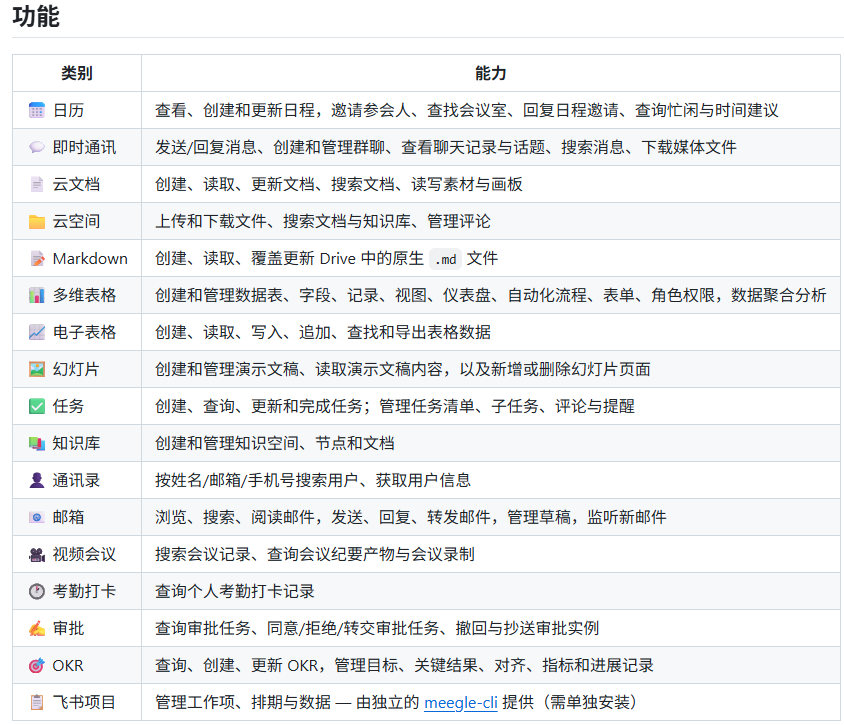The height and width of the screenshot is (725, 844).
Task: Click the pencil note icon beside Markdown
Action: pyautogui.click(x=37, y=258)
